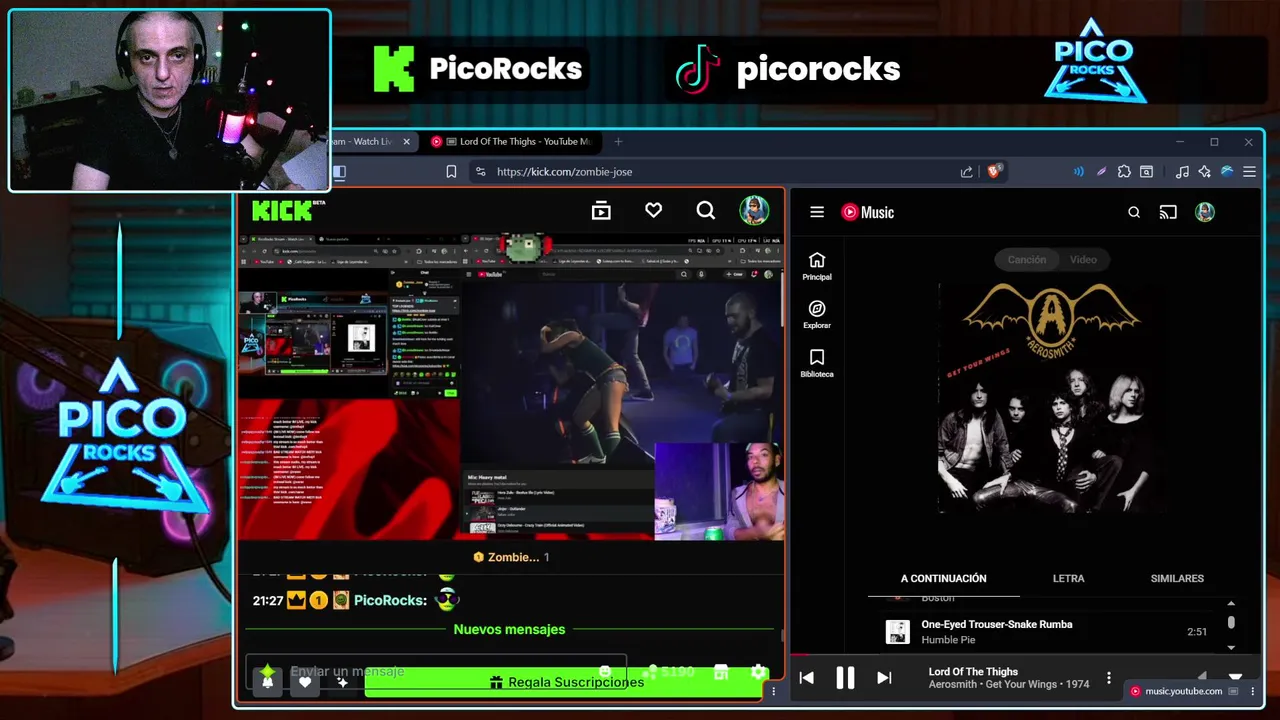The width and height of the screenshot is (1280, 720).
Task: Click the dots beside the Kick chat bar
Action: coord(773,691)
